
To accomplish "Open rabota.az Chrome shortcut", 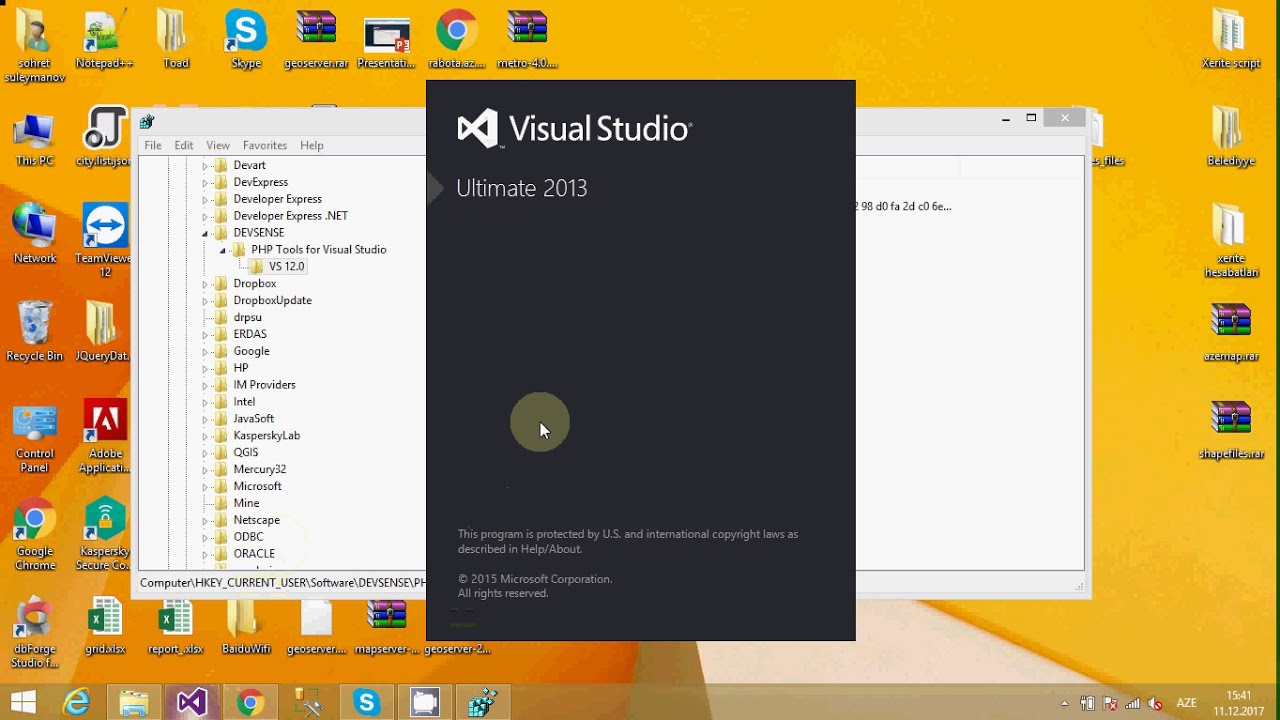I will coord(457,40).
